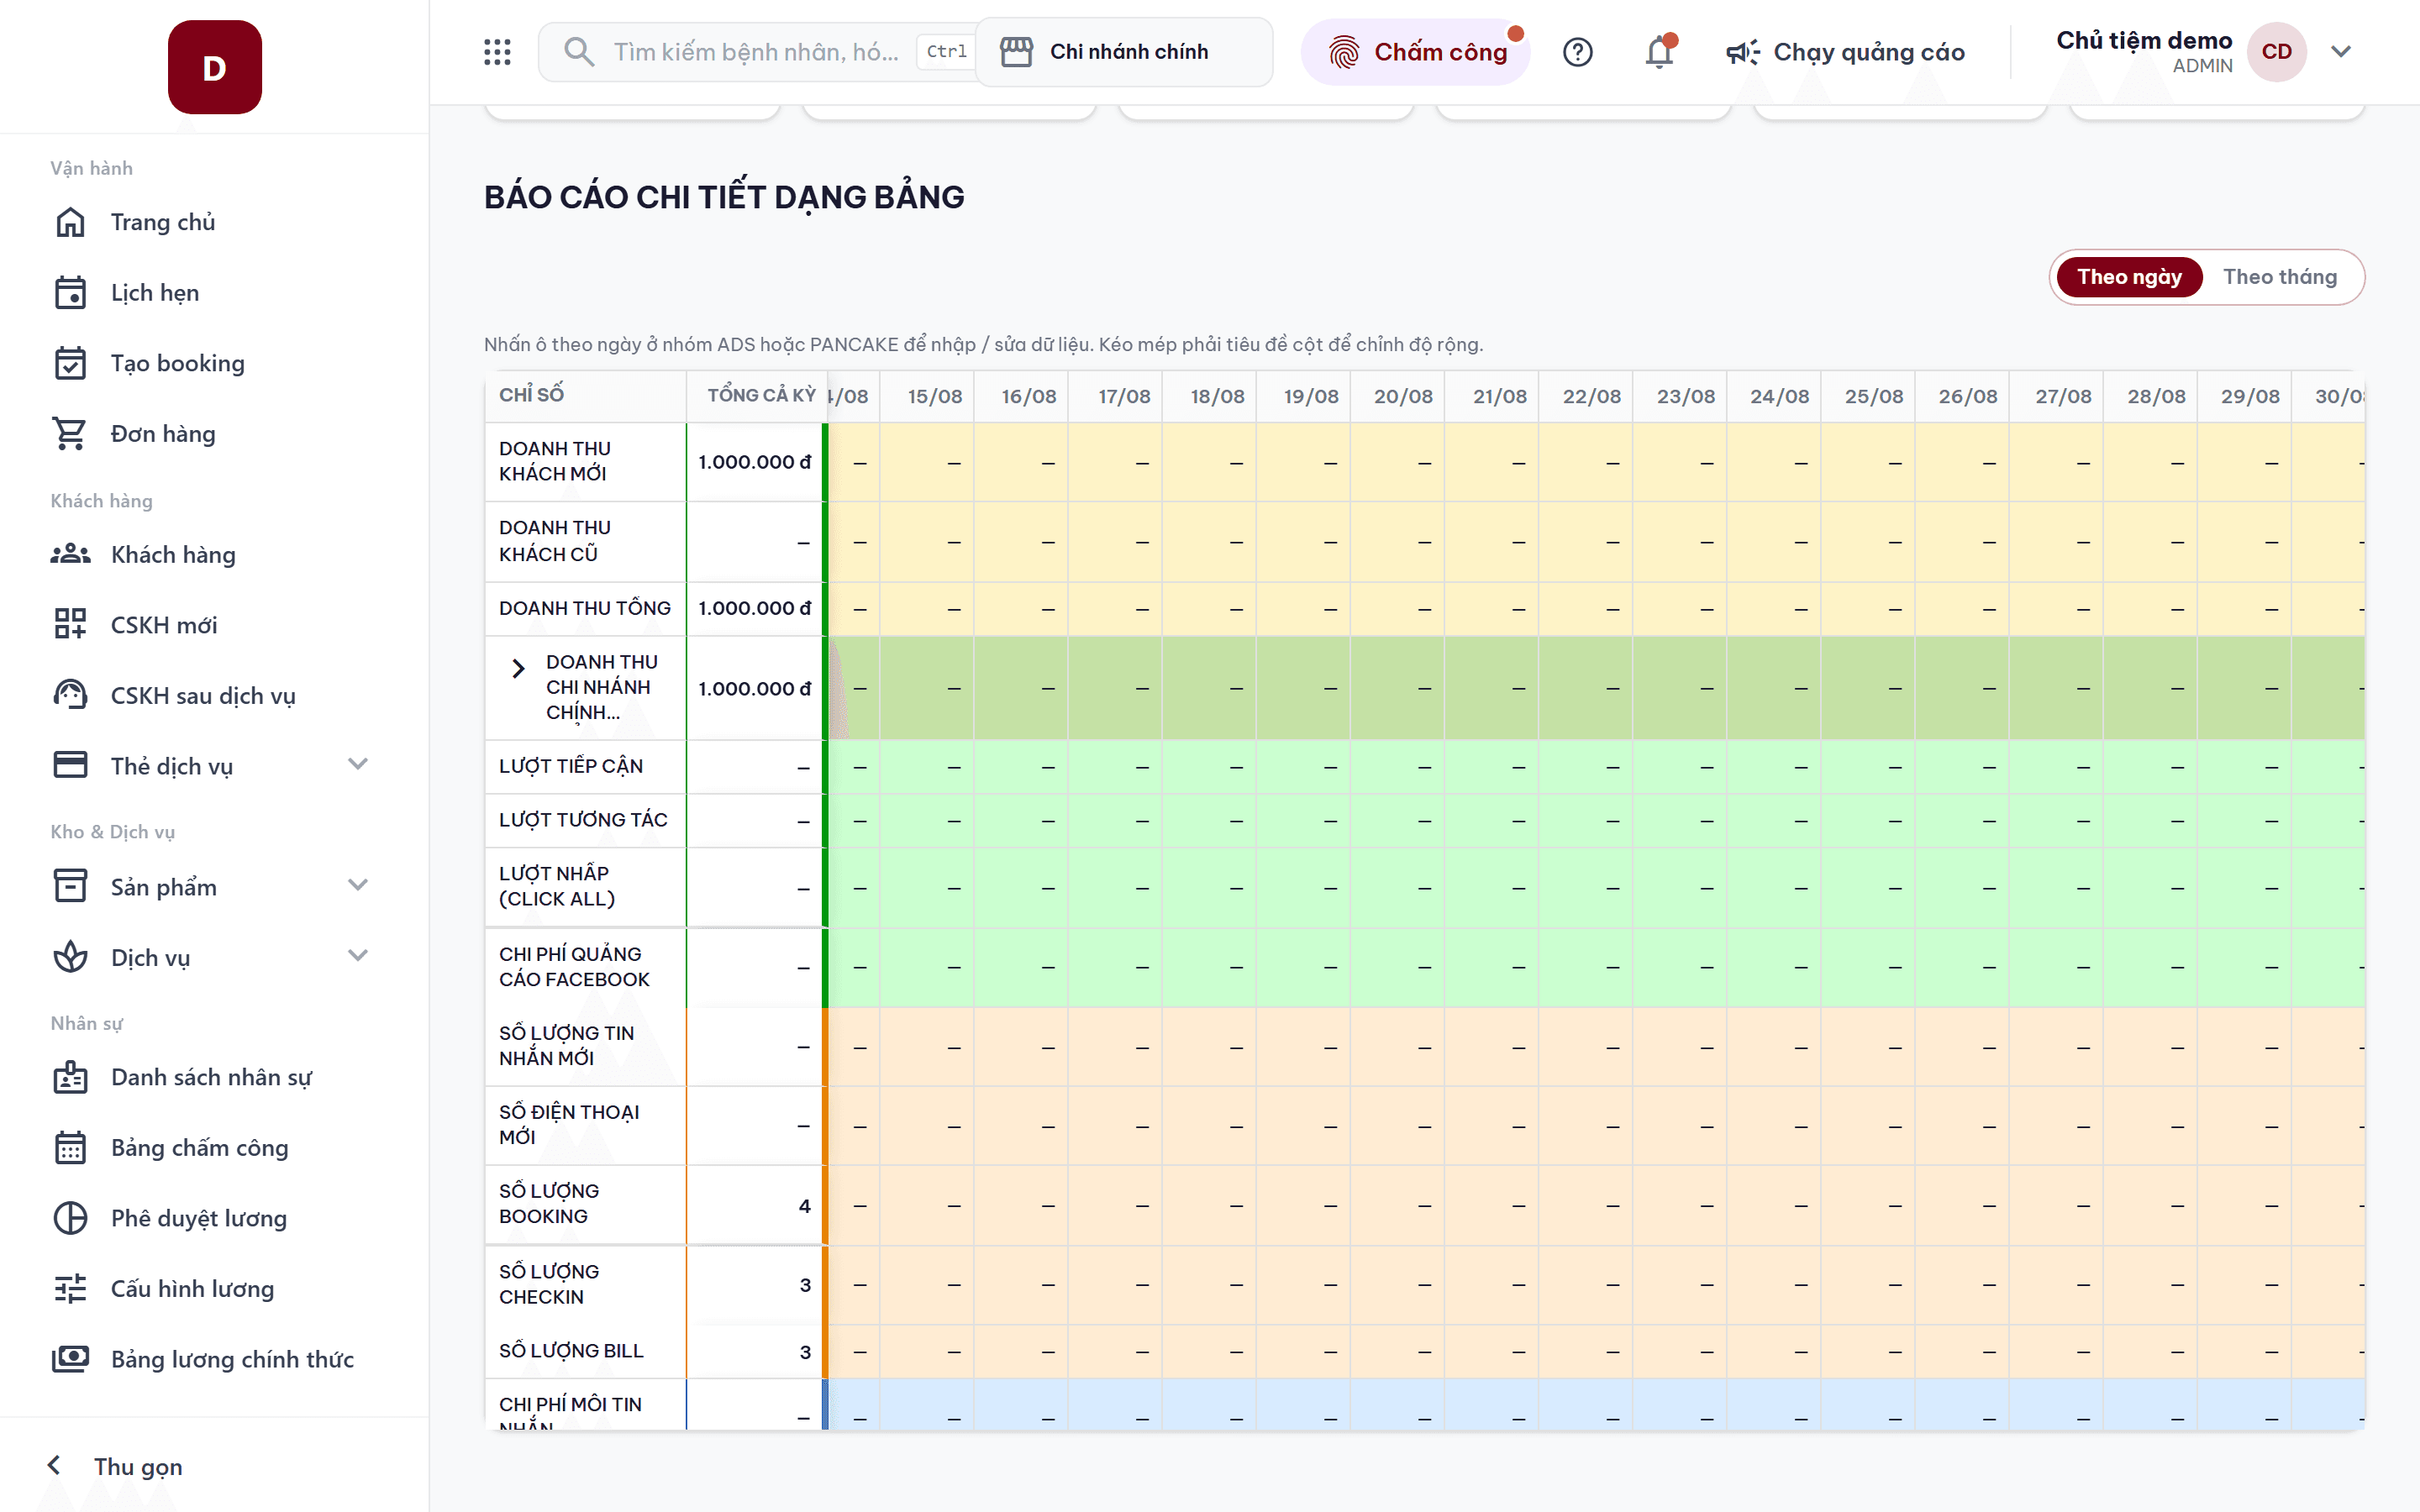The height and width of the screenshot is (1512, 2420).
Task: Click CD user avatar
Action: [x=2277, y=52]
